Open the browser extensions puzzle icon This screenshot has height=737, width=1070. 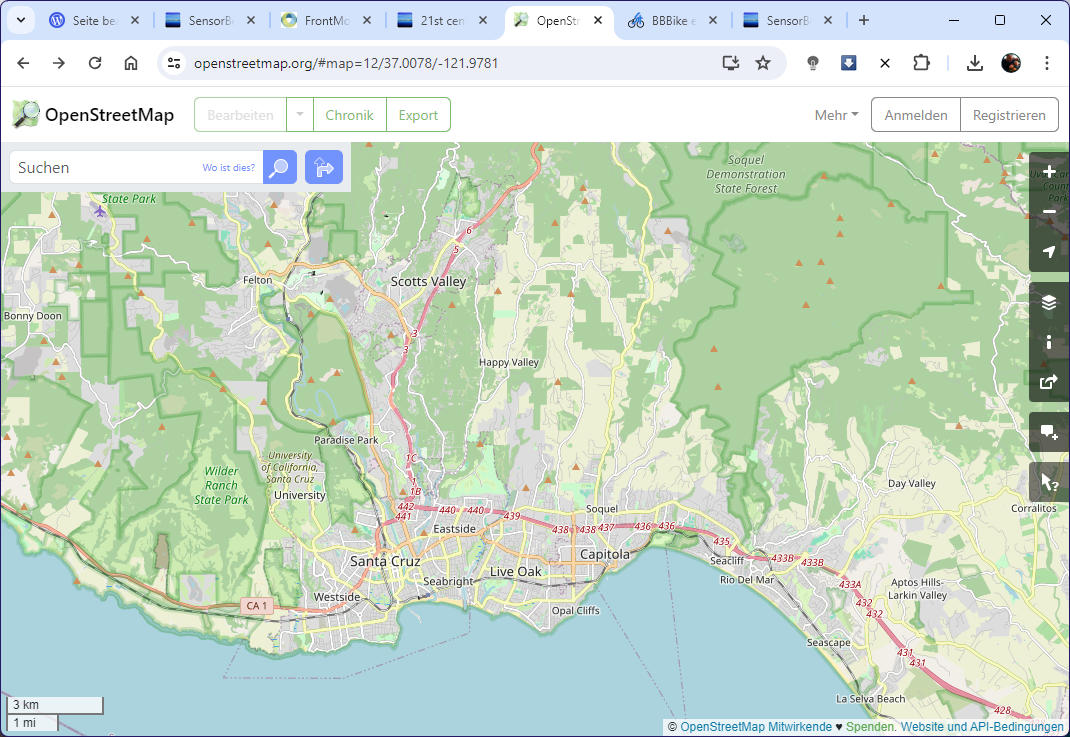(920, 62)
